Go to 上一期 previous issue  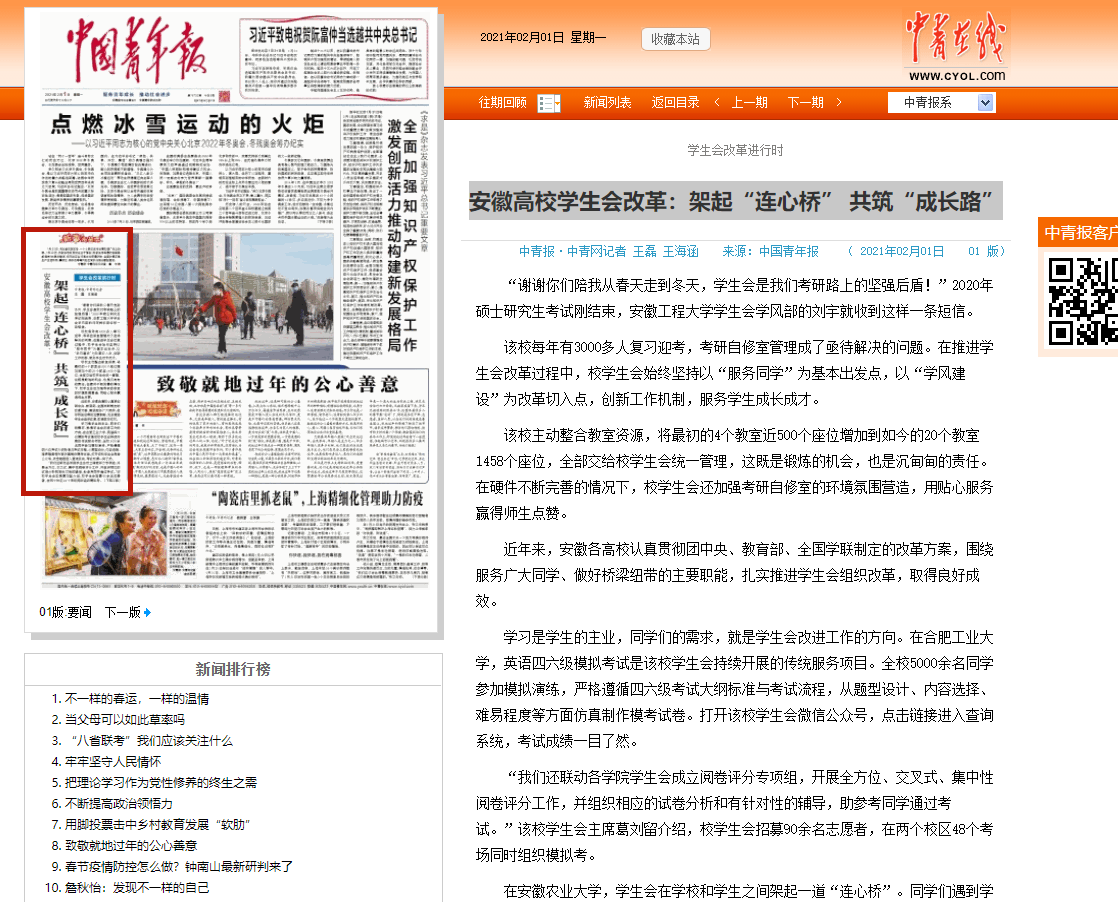pyautogui.click(x=749, y=102)
